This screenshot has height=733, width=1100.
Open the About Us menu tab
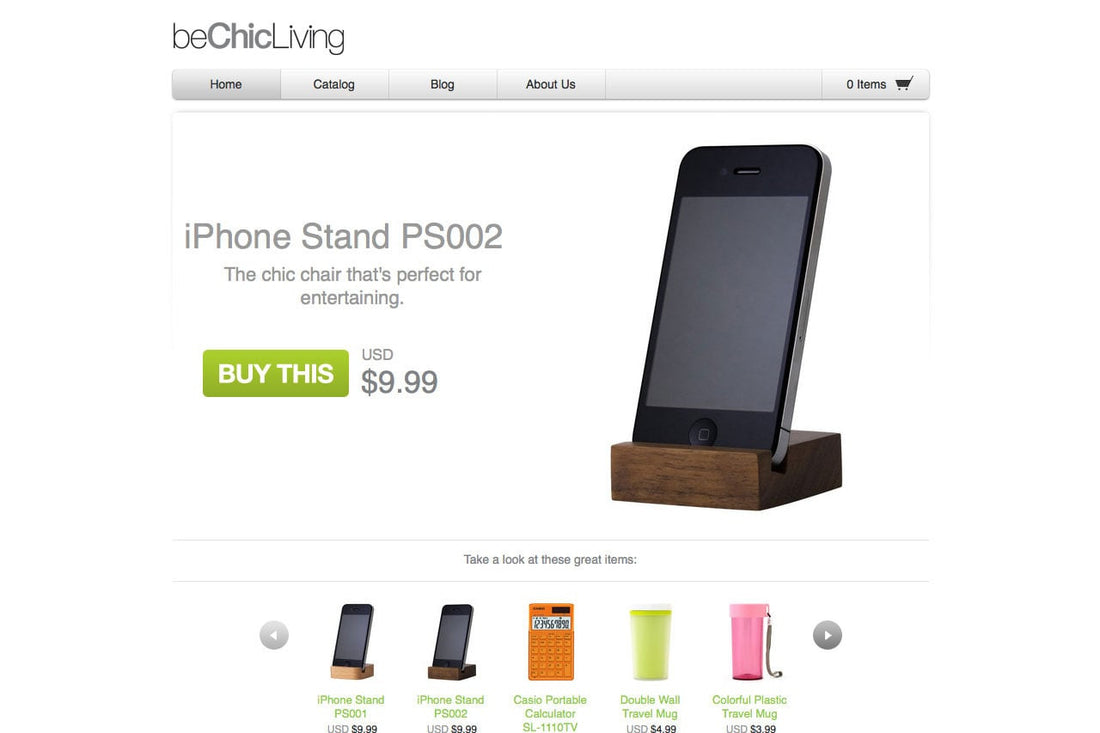pos(551,84)
